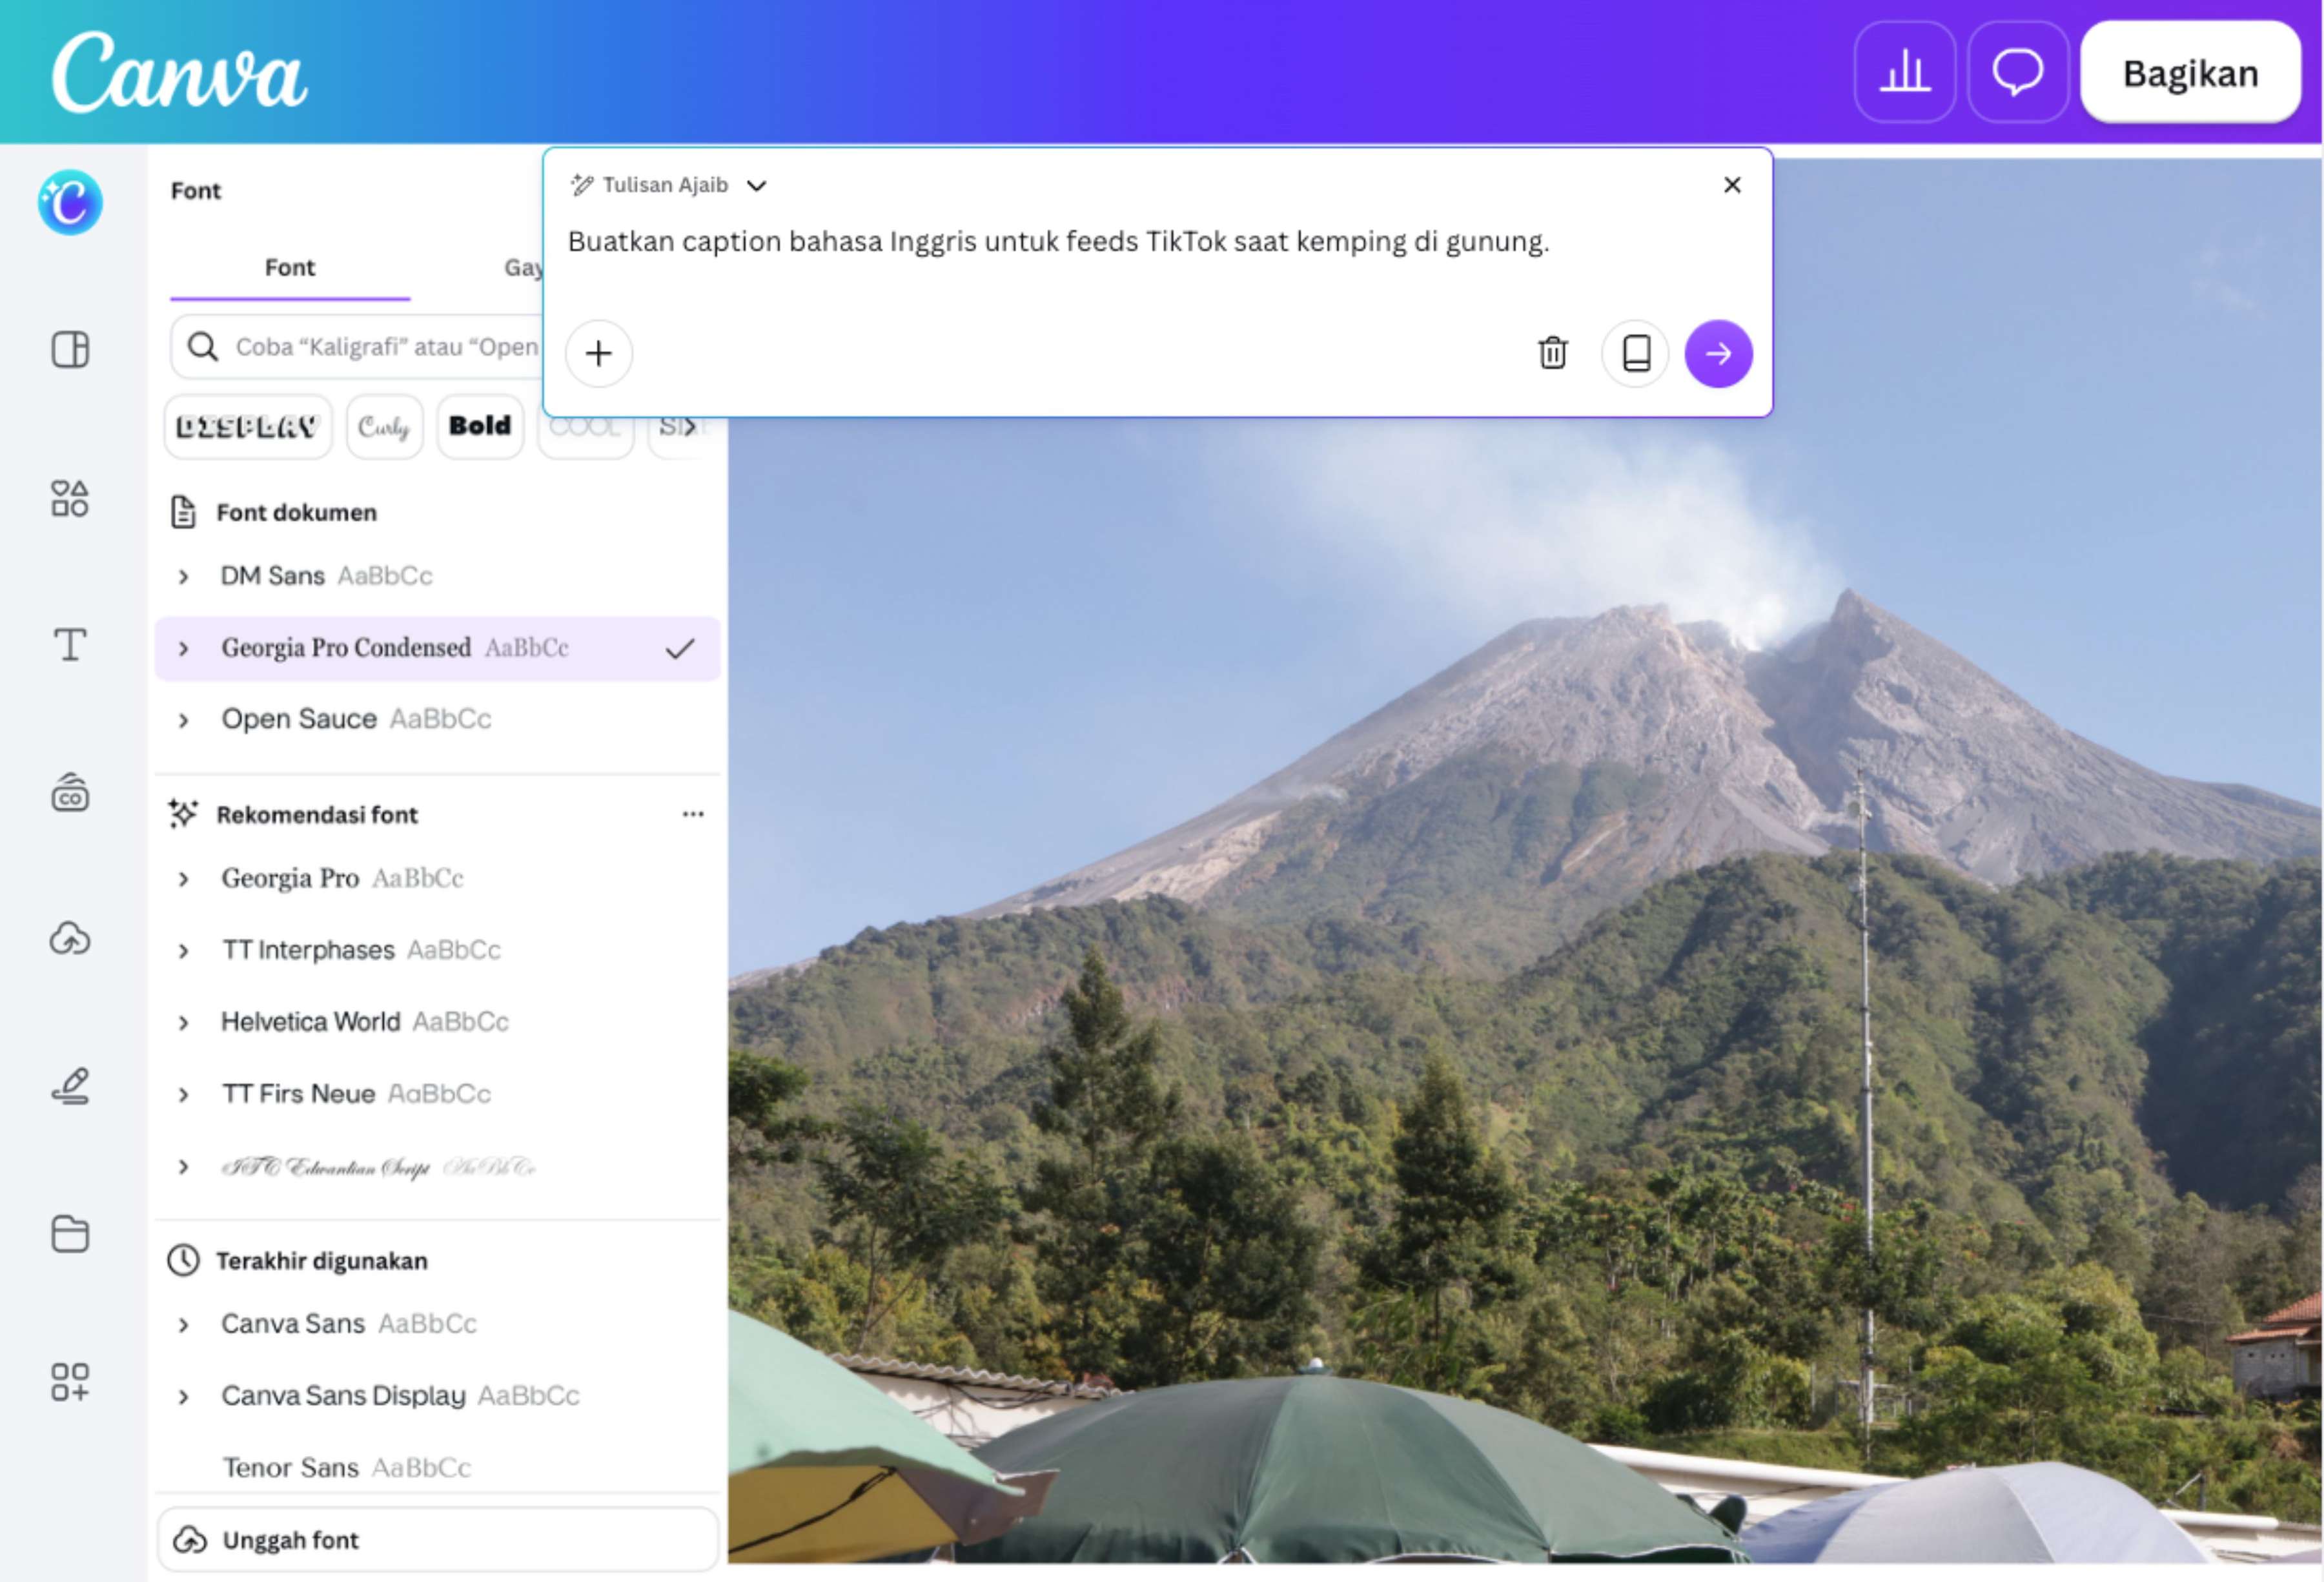Select the TT Firs Neue font
The height and width of the screenshot is (1582, 2324).
pos(438,1095)
